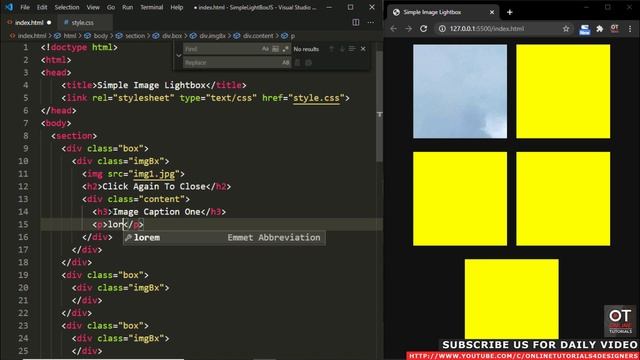Click the middle-right yellow box
This screenshot has height=360, width=640.
point(563,199)
